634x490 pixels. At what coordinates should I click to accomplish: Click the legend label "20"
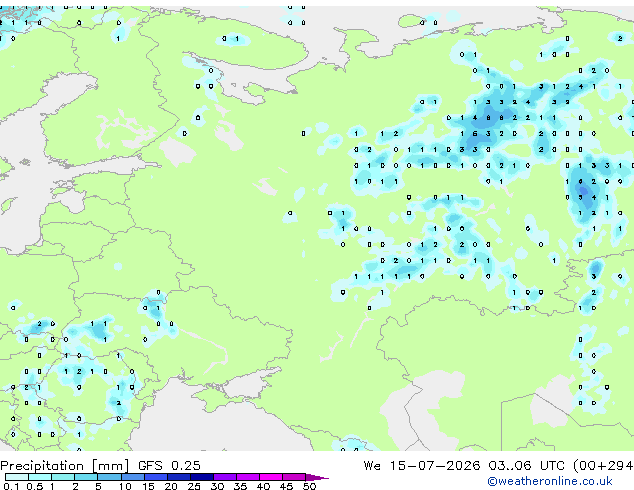[171, 486]
